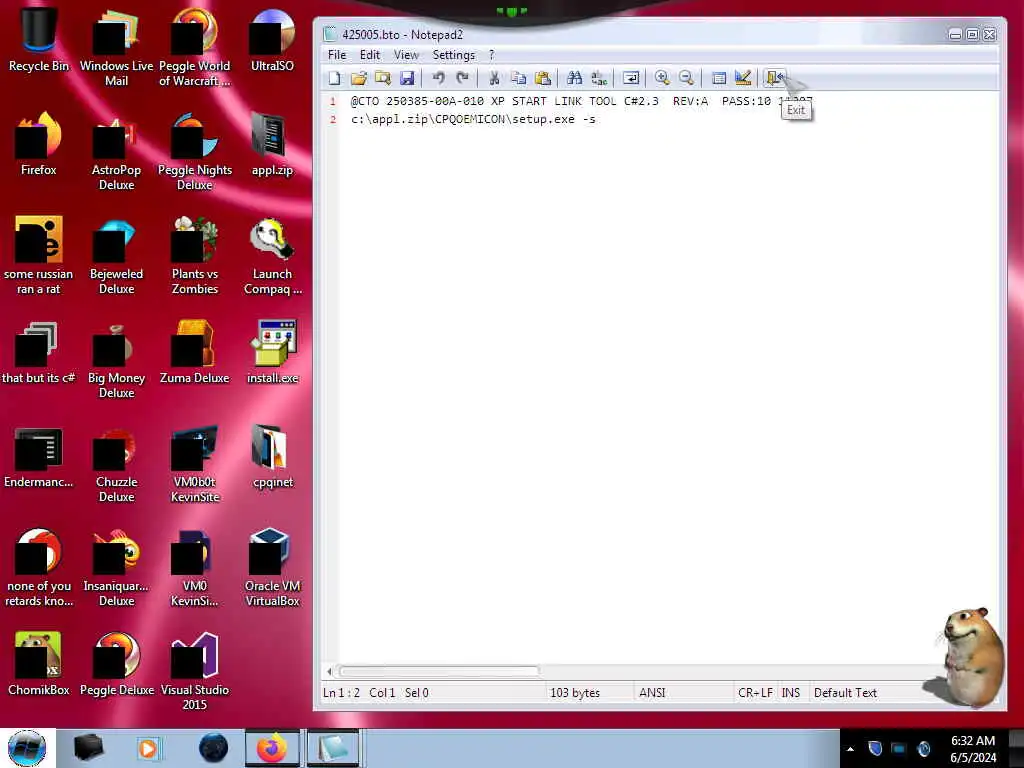The image size is (1024, 768).
Task: Open Replace with the toolbar icon
Action: pos(599,78)
